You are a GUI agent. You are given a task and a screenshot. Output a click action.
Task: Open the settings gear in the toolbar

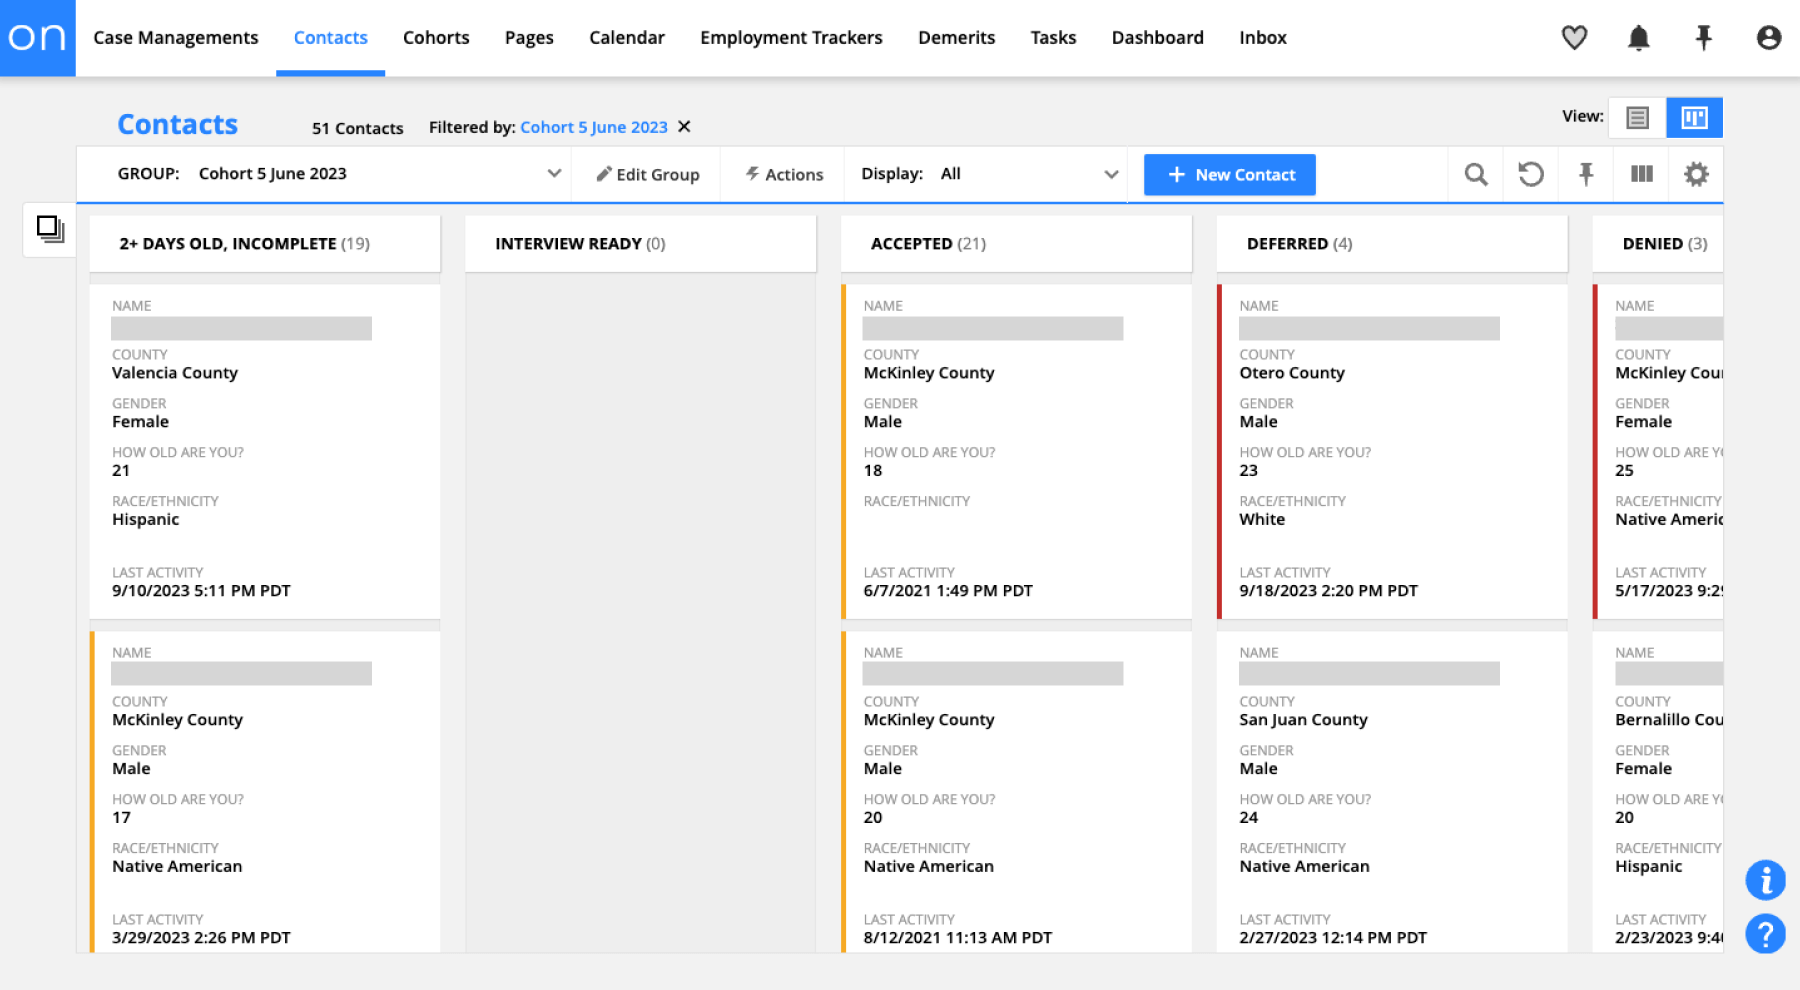(x=1696, y=173)
